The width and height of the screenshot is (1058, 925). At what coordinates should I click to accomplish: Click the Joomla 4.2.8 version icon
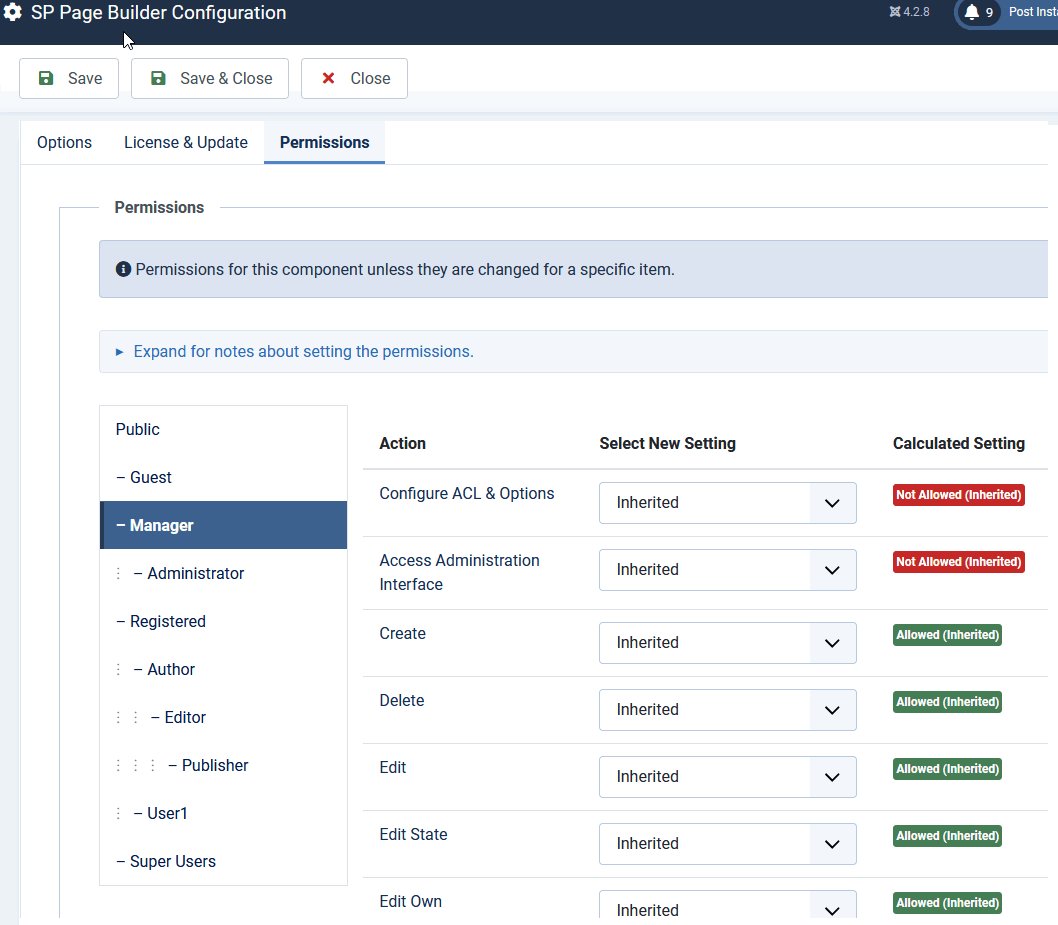tap(894, 13)
